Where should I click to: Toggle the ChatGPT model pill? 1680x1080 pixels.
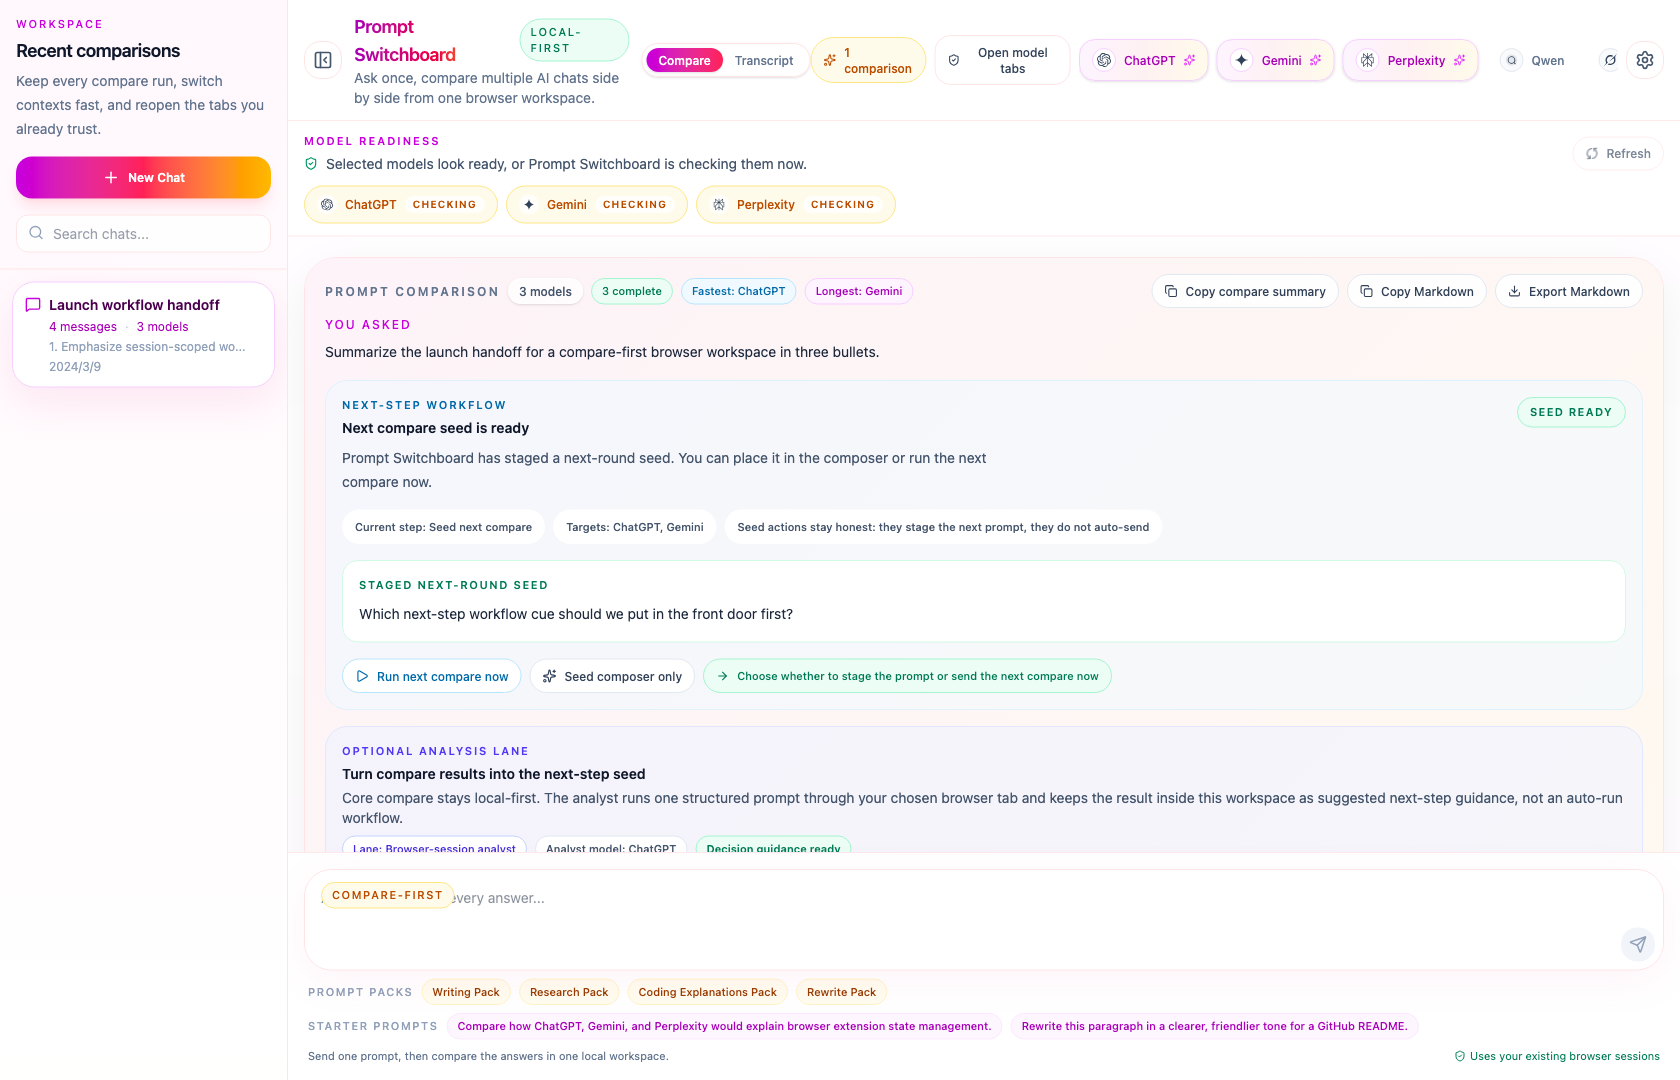[1143, 60]
